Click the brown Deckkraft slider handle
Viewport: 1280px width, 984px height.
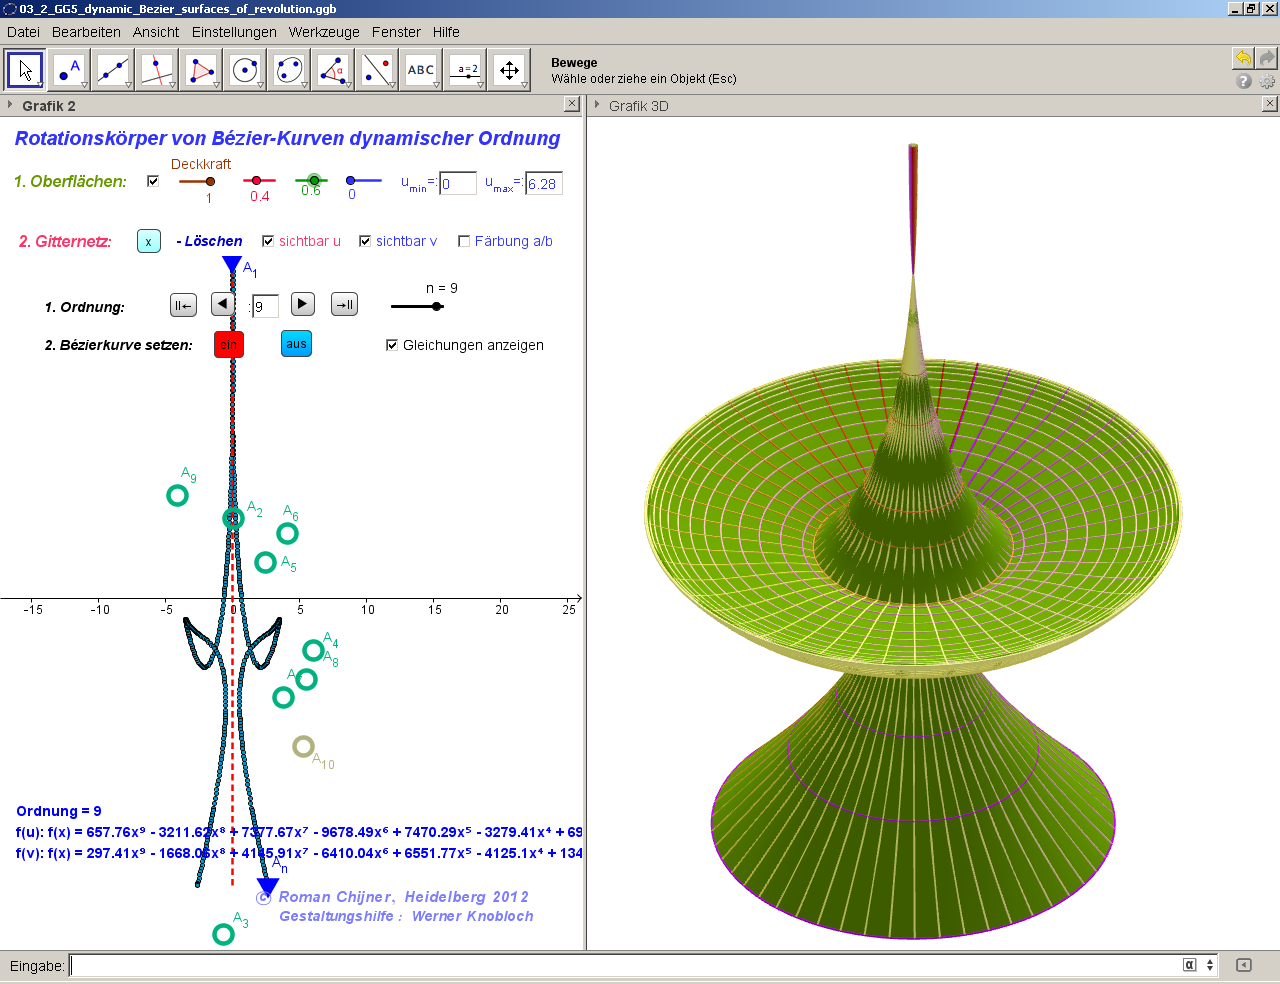pyautogui.click(x=210, y=182)
